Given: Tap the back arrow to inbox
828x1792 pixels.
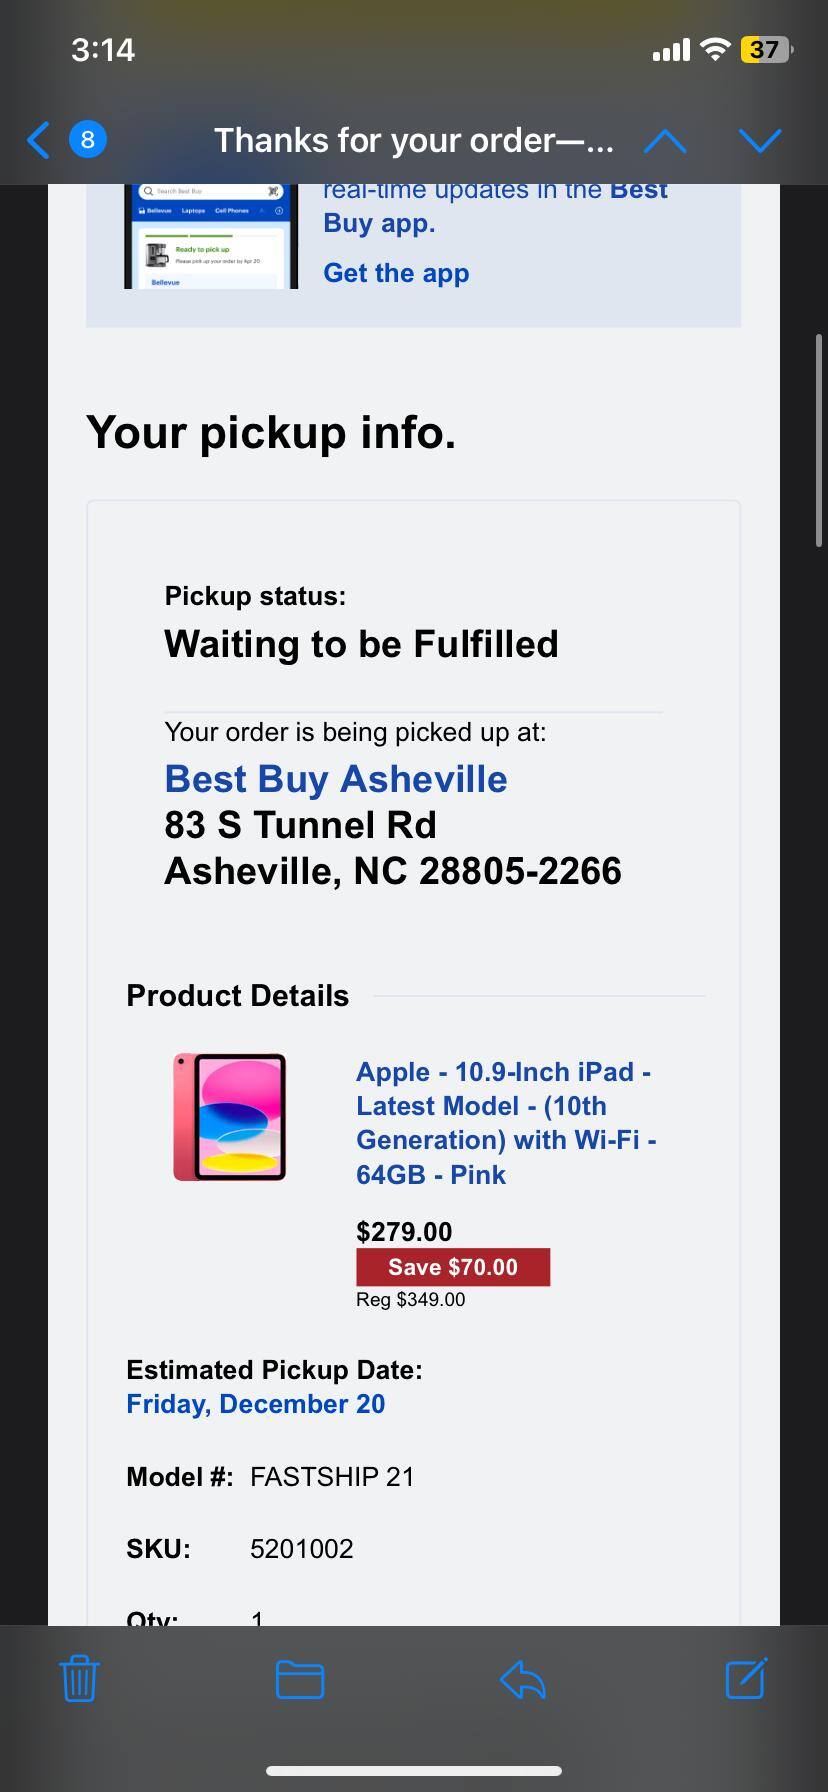Looking at the screenshot, I should 38,140.
